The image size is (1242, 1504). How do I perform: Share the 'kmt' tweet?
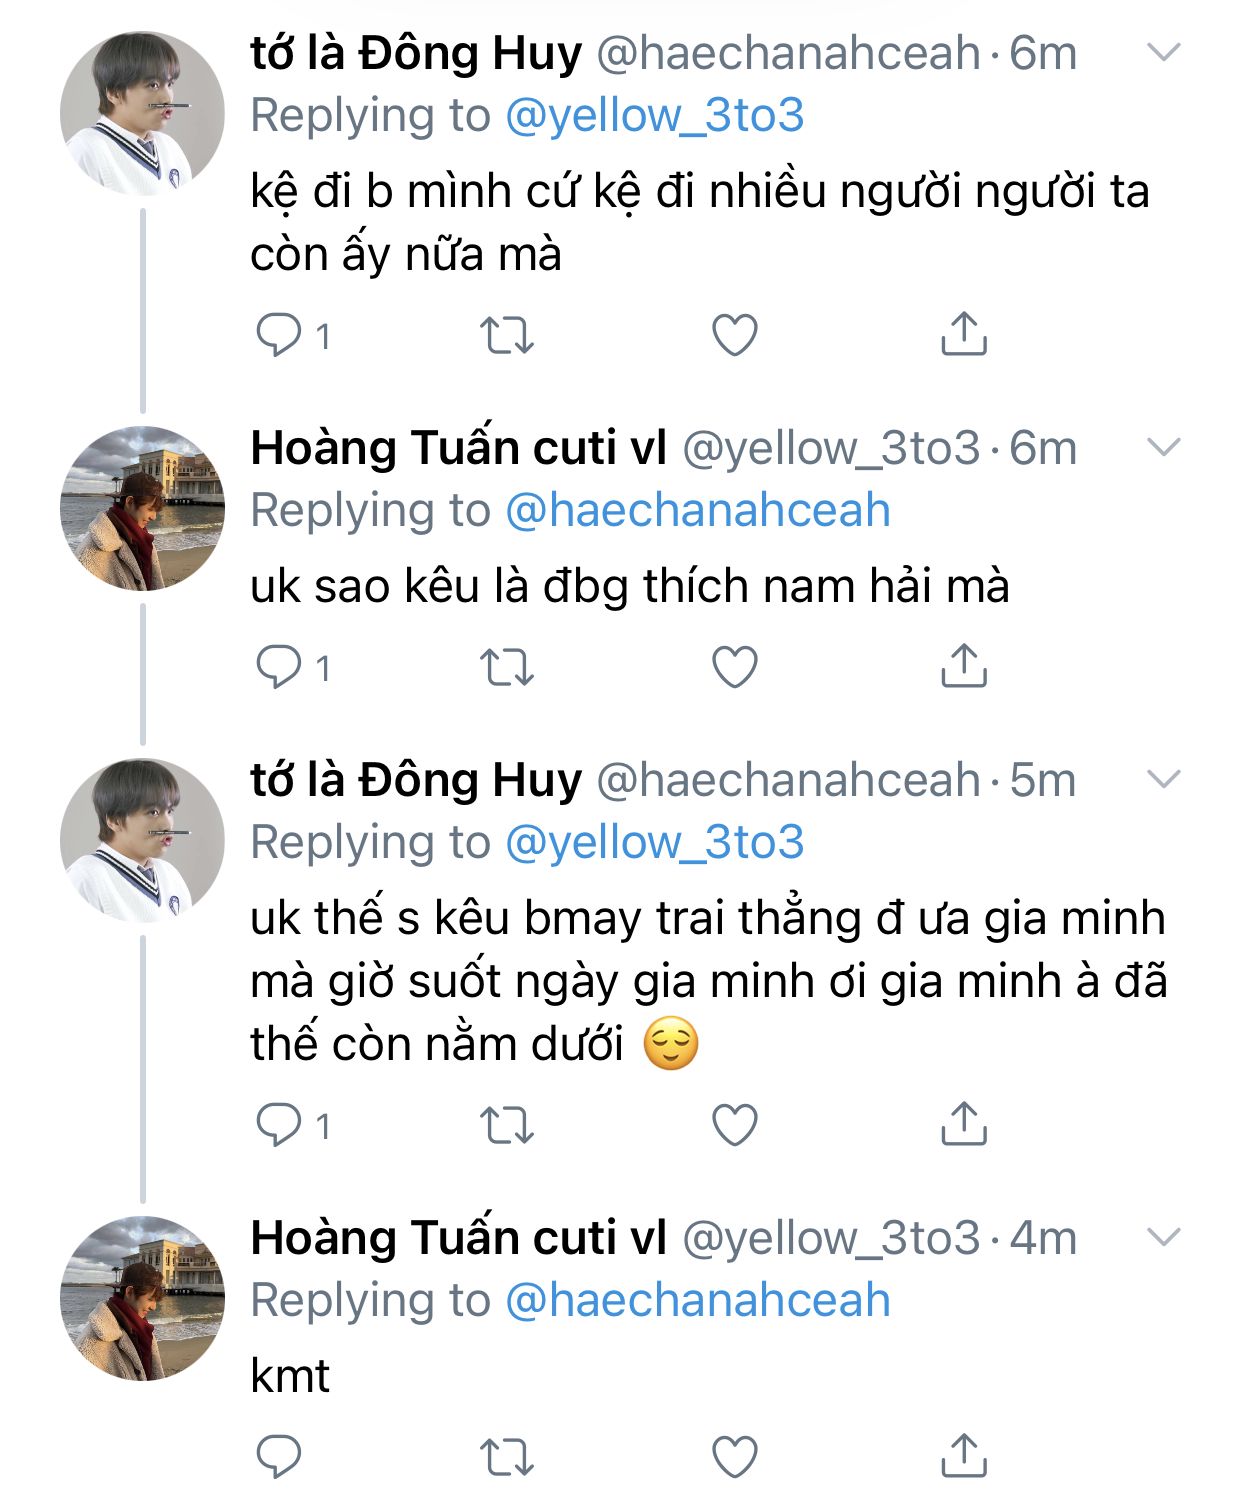pos(964,1456)
